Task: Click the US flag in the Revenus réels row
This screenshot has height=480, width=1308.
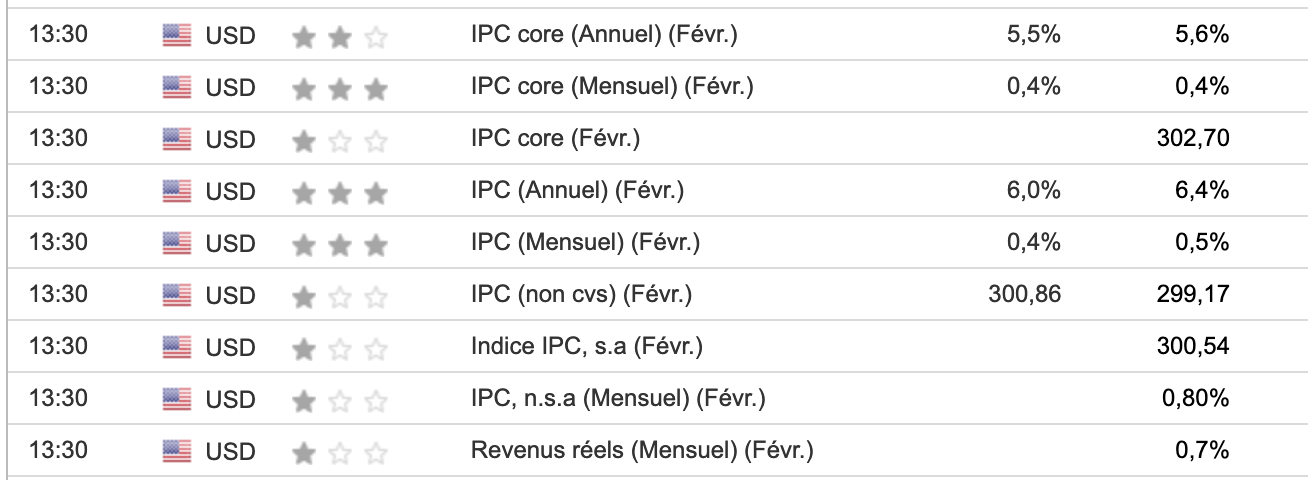Action: tap(176, 451)
